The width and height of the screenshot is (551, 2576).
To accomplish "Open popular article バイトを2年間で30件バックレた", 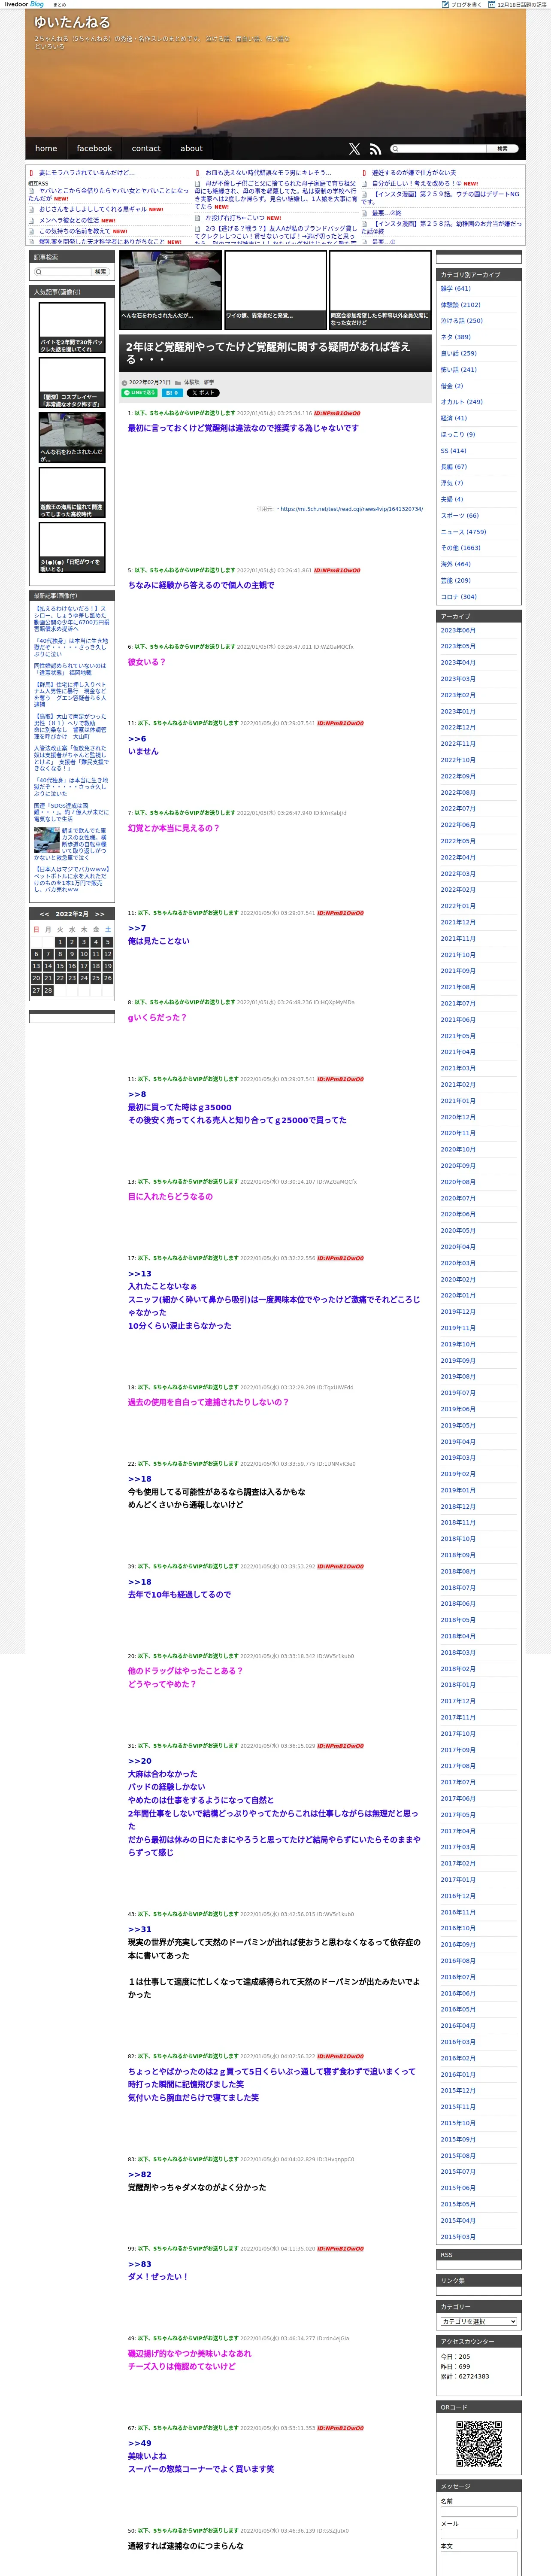I will [72, 328].
